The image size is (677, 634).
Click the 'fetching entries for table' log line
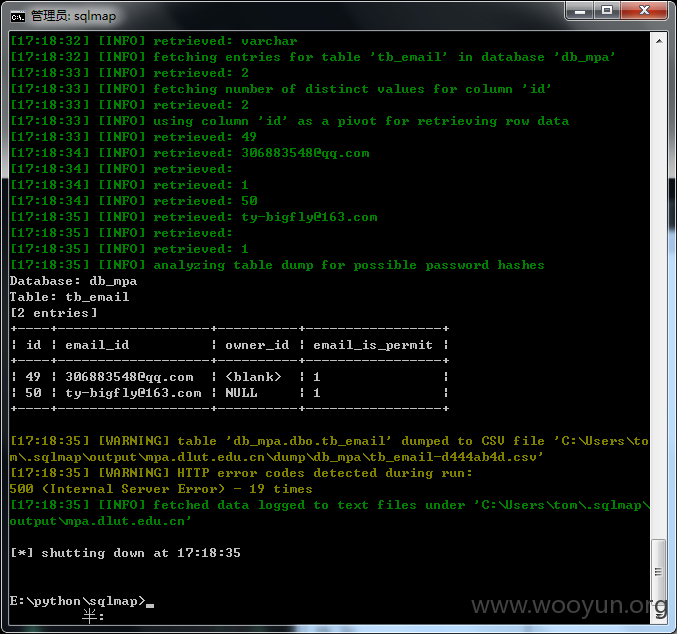(x=313, y=57)
